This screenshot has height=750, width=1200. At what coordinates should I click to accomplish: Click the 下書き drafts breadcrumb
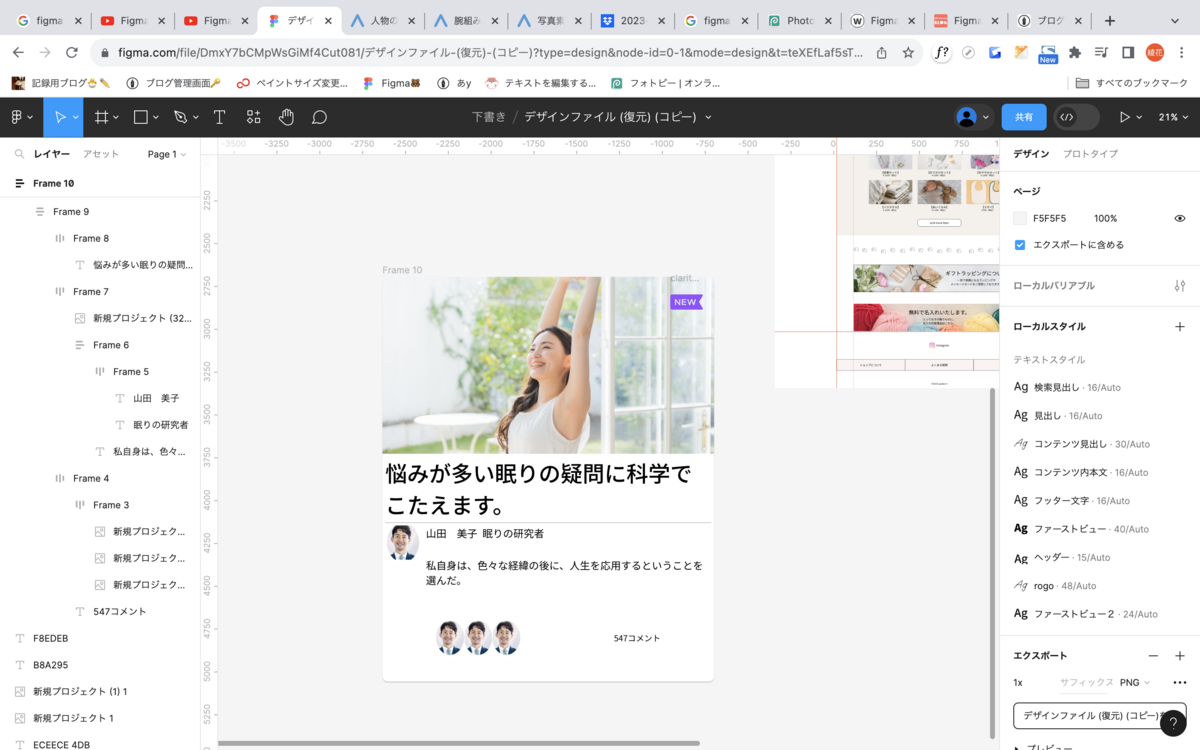pos(489,117)
